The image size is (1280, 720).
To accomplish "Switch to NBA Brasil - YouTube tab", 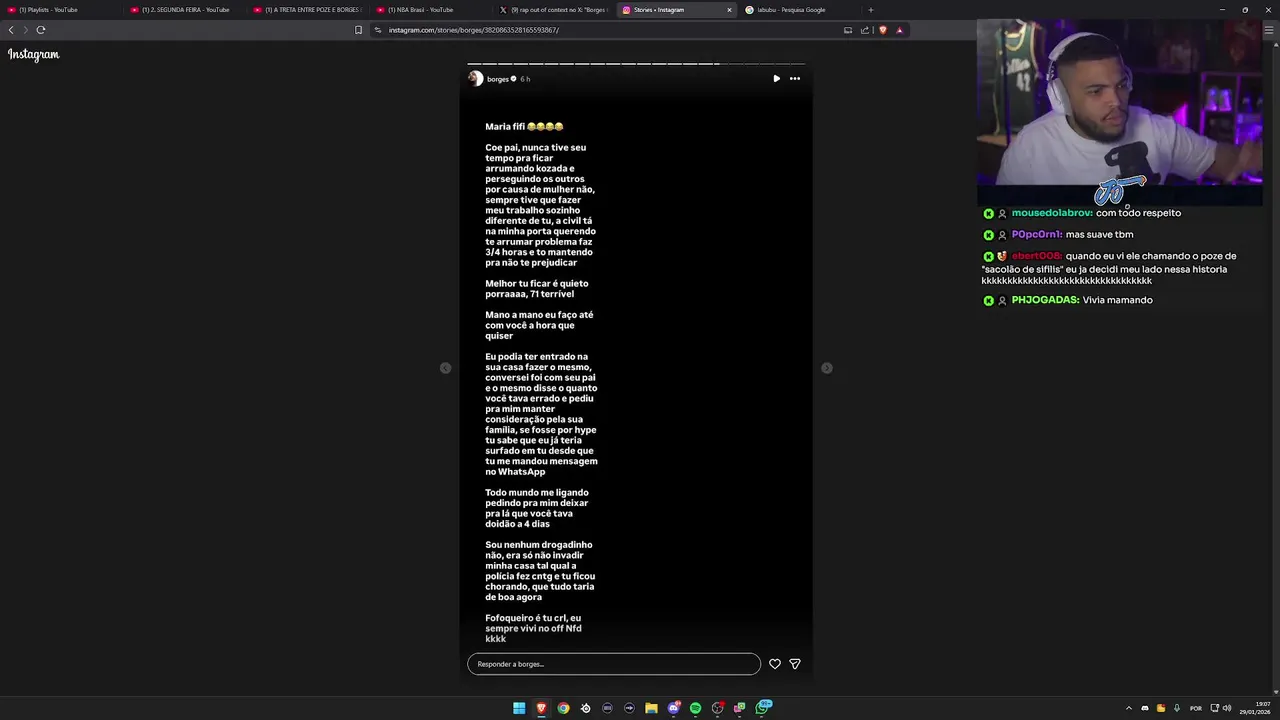I will click(x=429, y=10).
